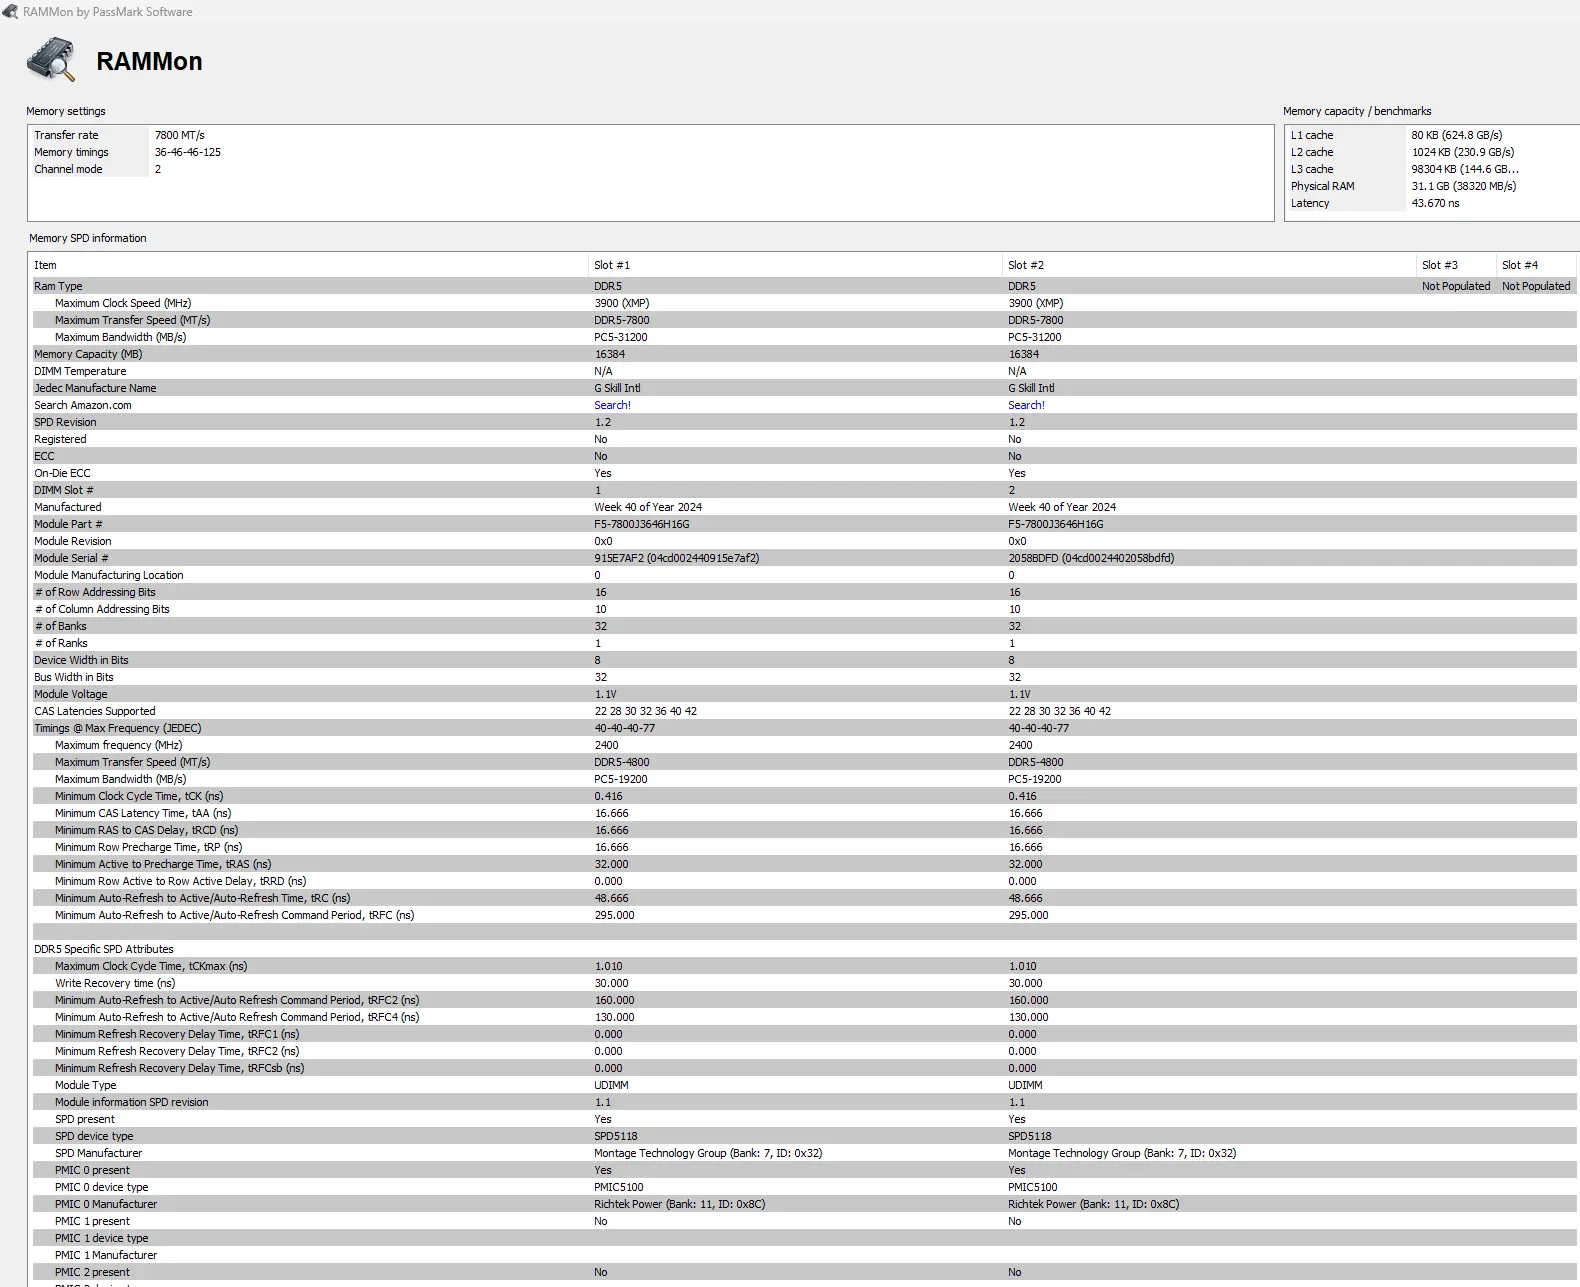Select "Montage Technology Group" manufacturer in Slot #1
This screenshot has width=1580, height=1287.
pos(660,1153)
